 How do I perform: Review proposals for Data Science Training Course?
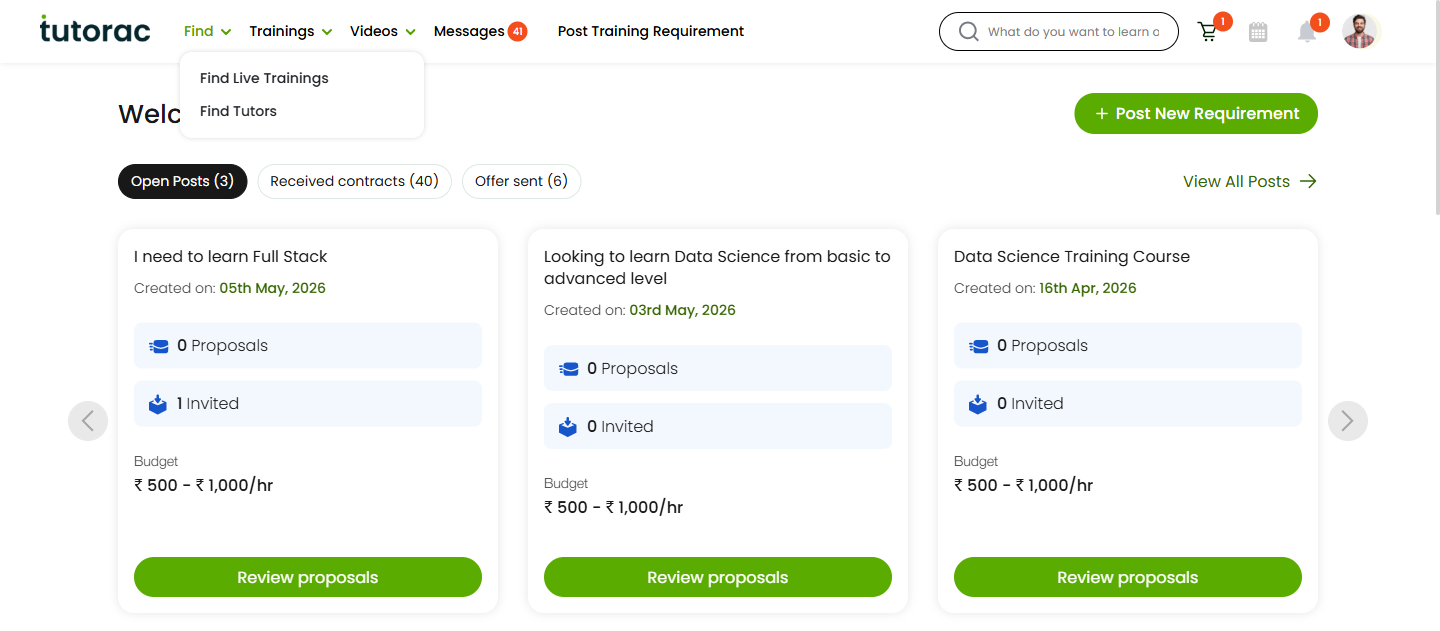pos(1128,577)
